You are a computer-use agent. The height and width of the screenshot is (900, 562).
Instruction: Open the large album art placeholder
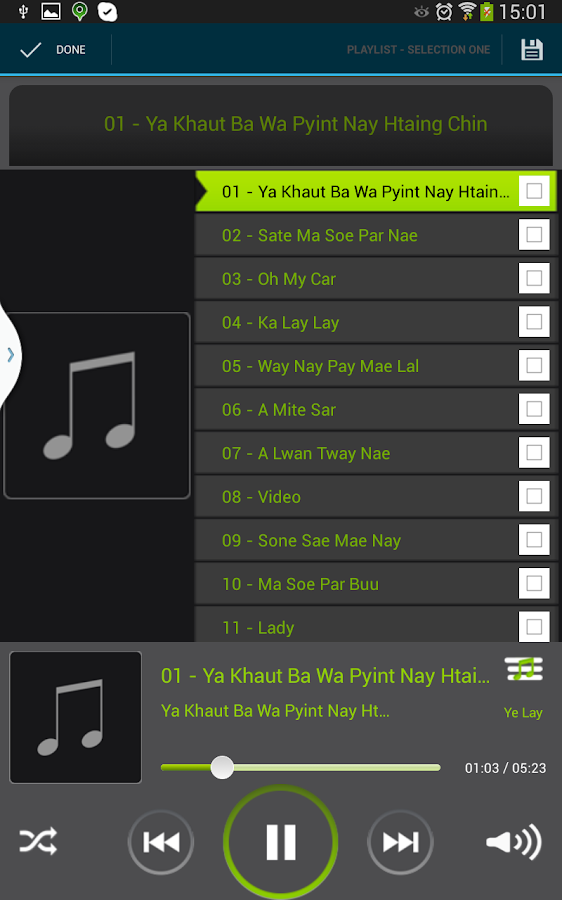point(96,405)
